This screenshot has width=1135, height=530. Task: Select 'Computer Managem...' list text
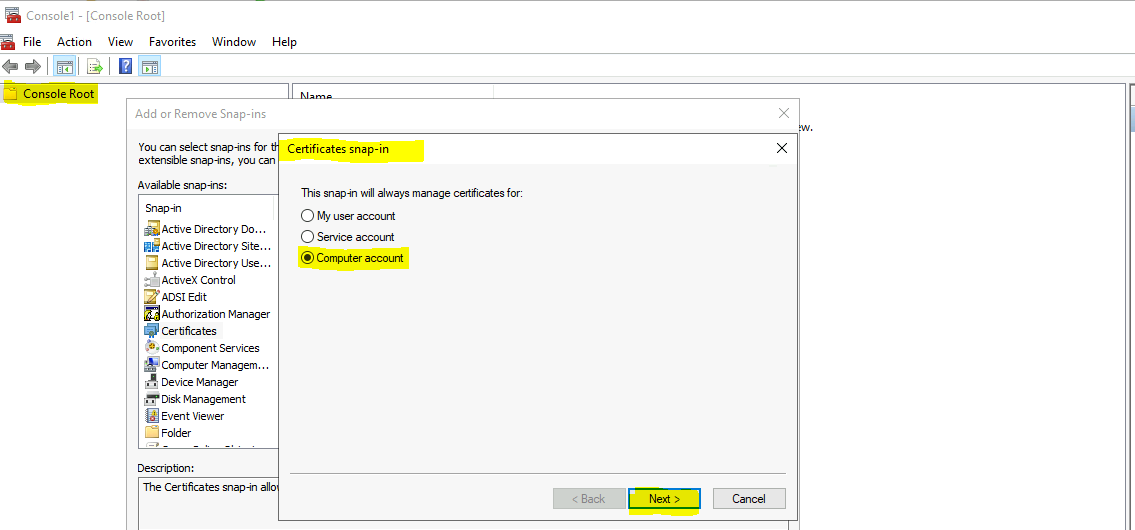tap(215, 365)
